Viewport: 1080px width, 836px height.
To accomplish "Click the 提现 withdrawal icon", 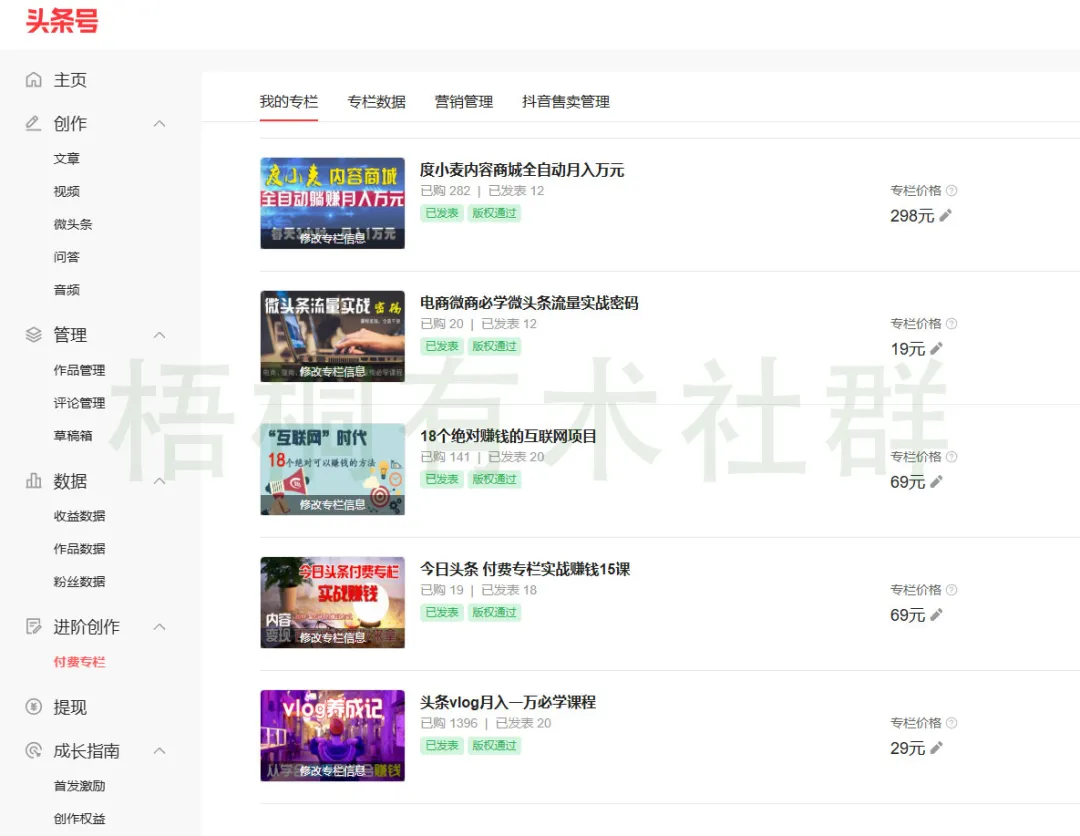I will 34,707.
